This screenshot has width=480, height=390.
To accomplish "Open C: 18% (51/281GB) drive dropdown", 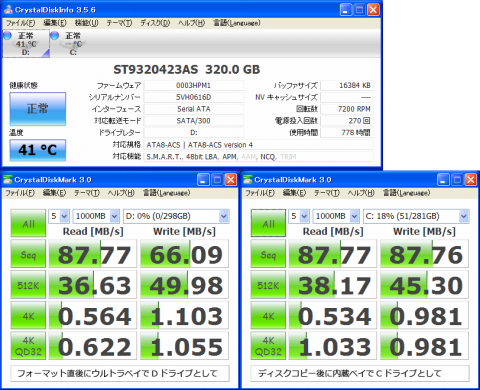I will click(416, 216).
